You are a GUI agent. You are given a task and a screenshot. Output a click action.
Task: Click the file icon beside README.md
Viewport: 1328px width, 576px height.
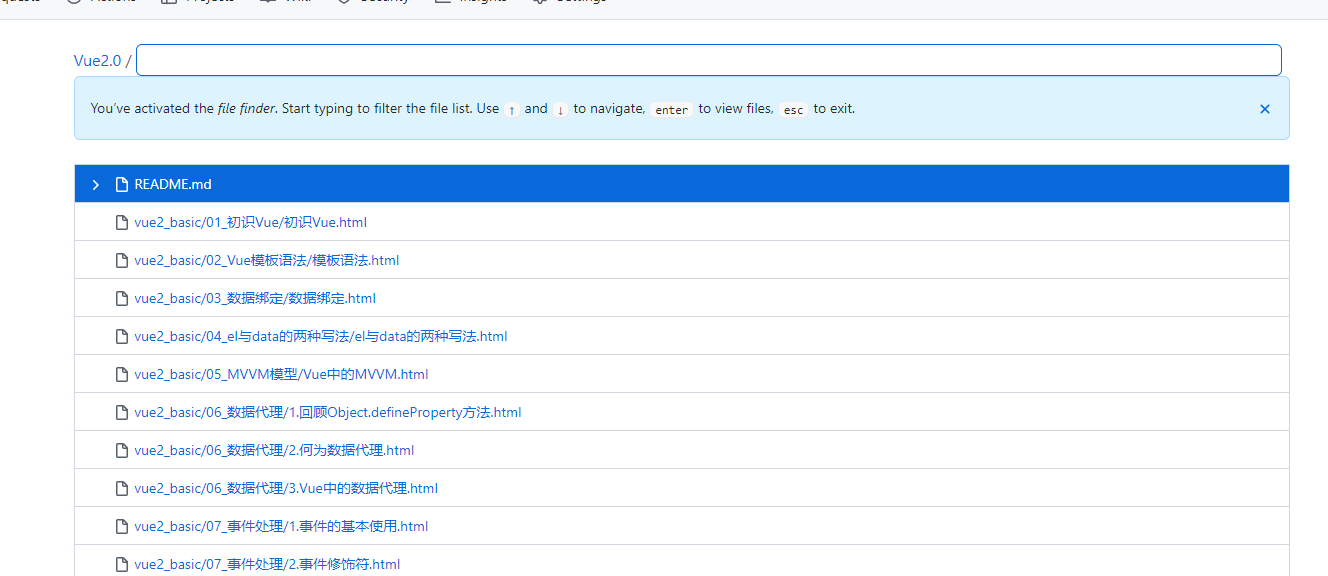tap(122, 185)
